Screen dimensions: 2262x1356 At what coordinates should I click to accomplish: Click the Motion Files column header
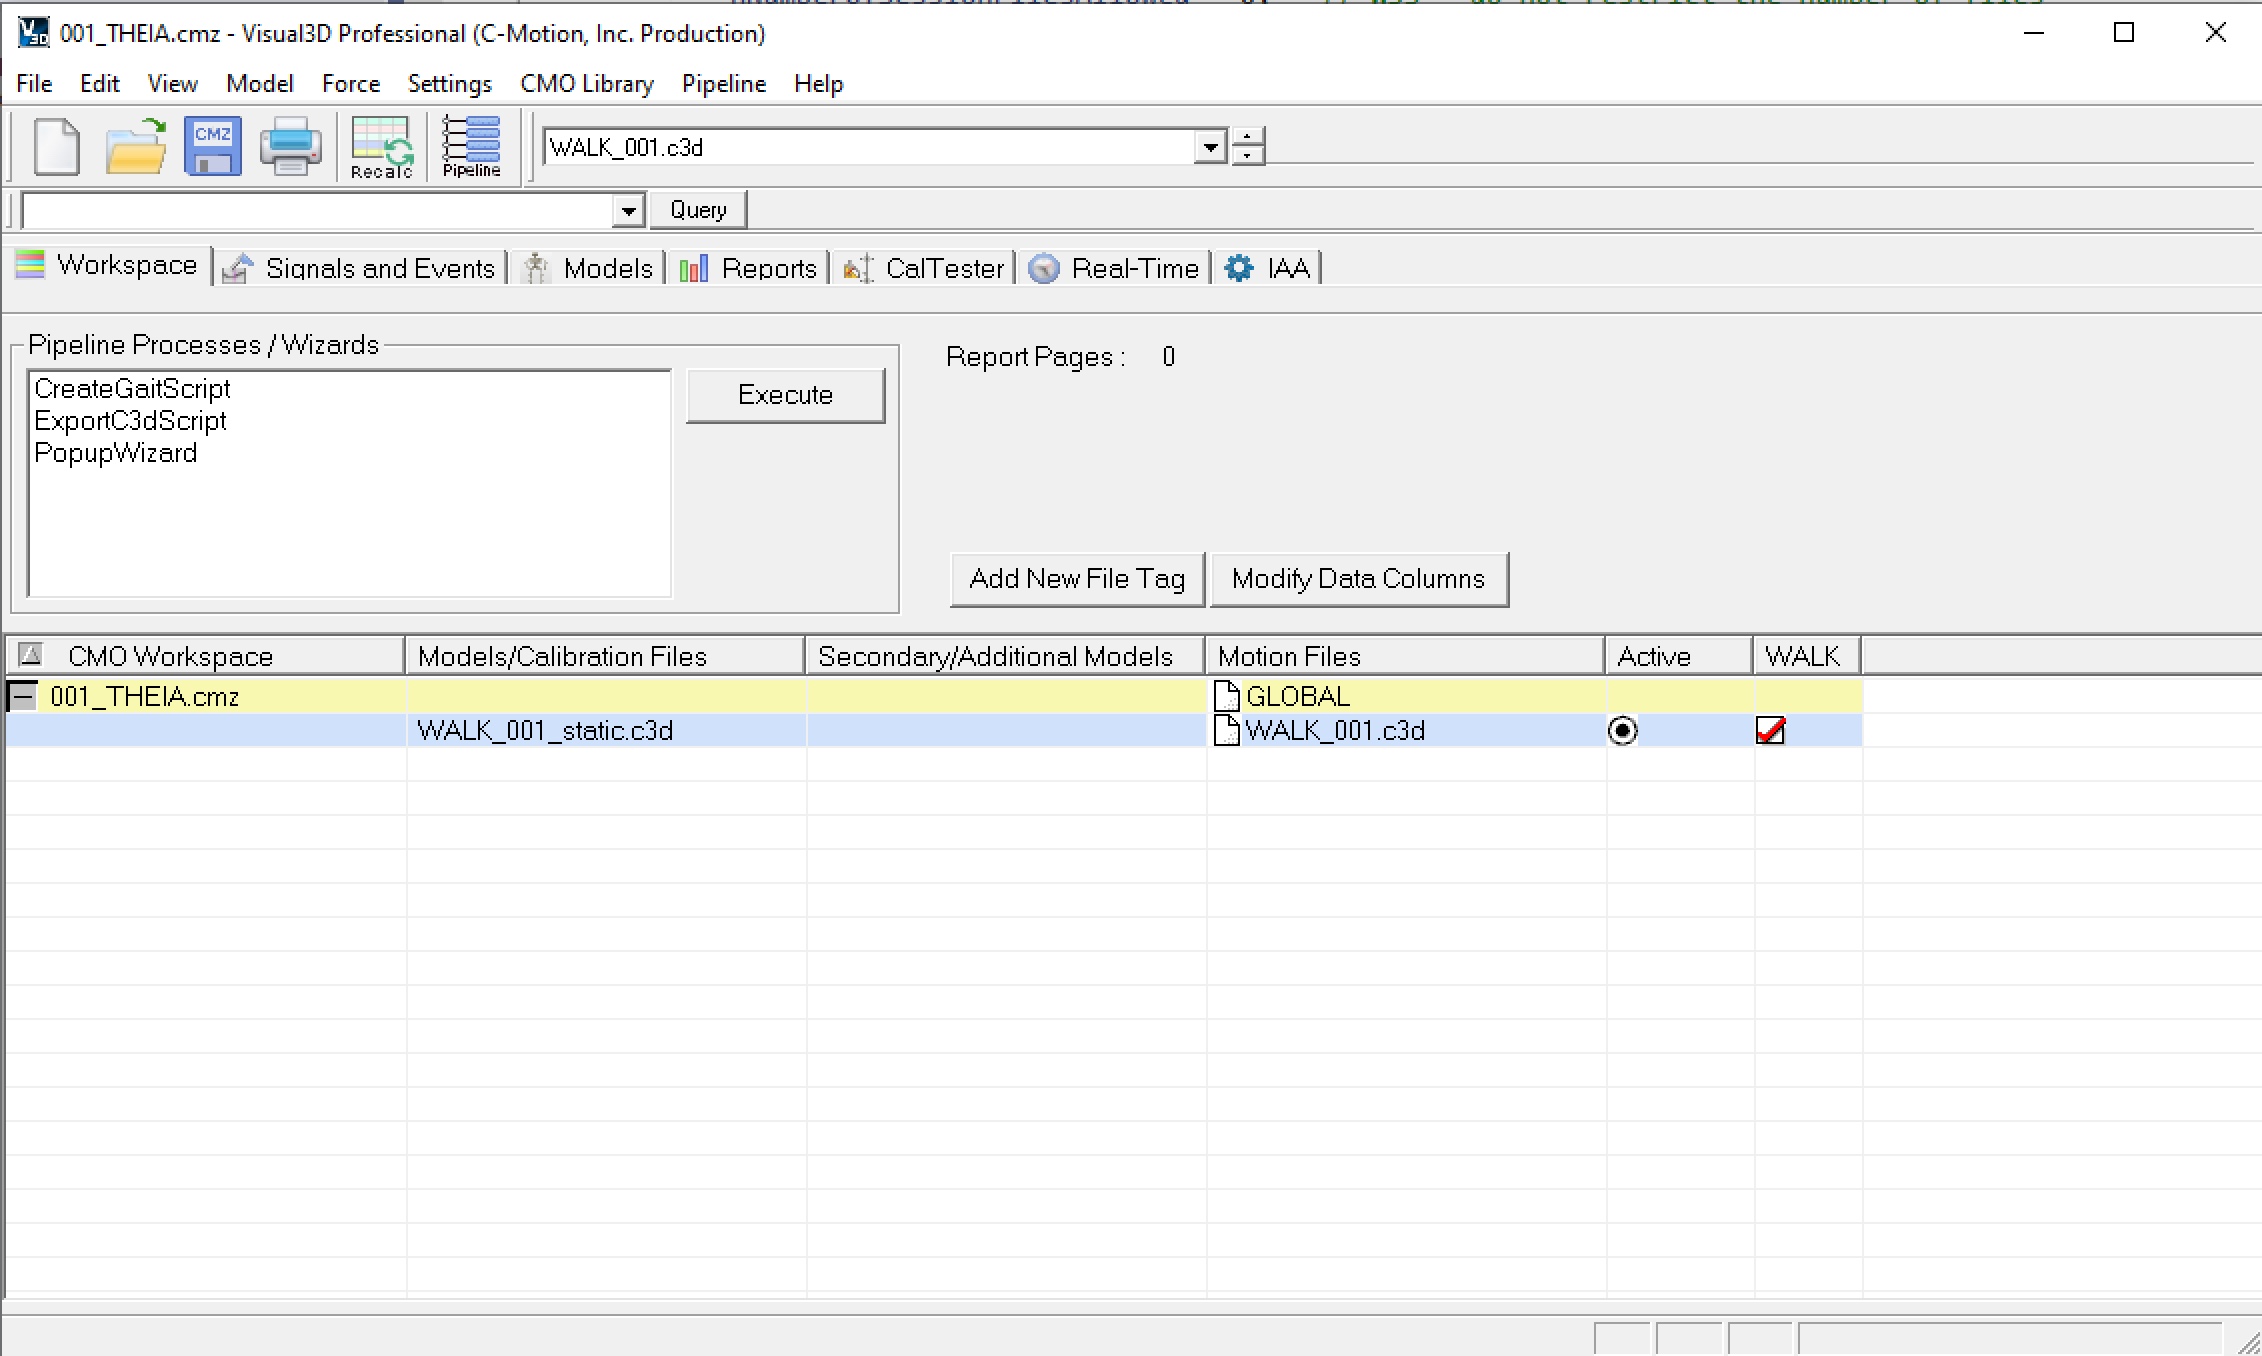tap(1405, 656)
